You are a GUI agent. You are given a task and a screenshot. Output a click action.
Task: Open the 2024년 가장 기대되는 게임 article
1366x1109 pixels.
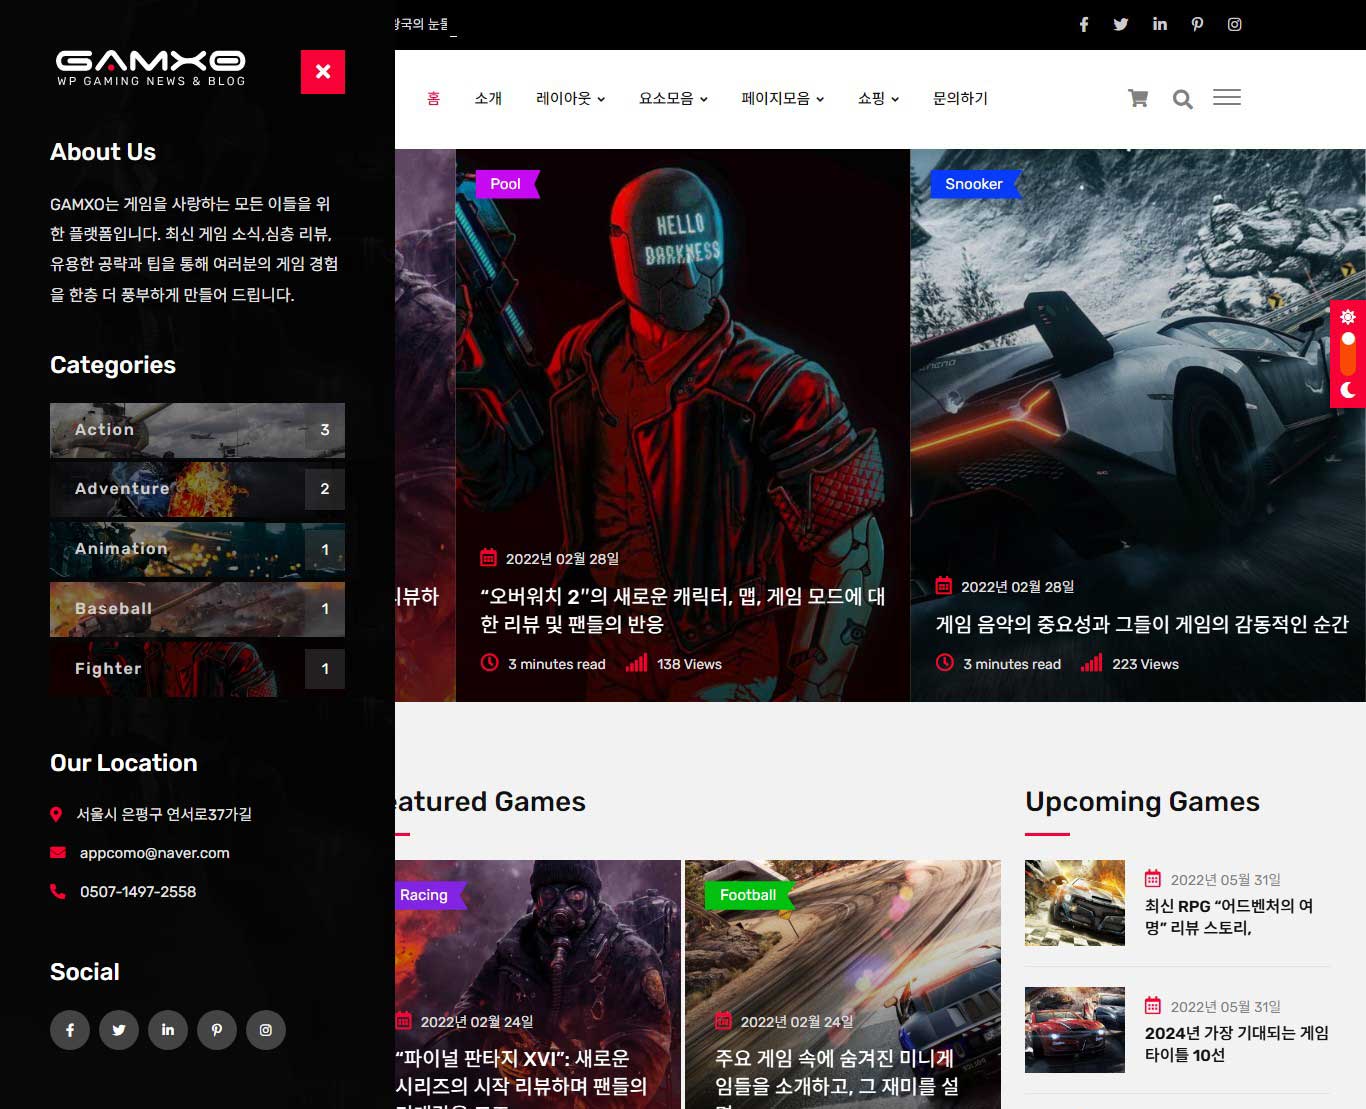coord(1237,1044)
